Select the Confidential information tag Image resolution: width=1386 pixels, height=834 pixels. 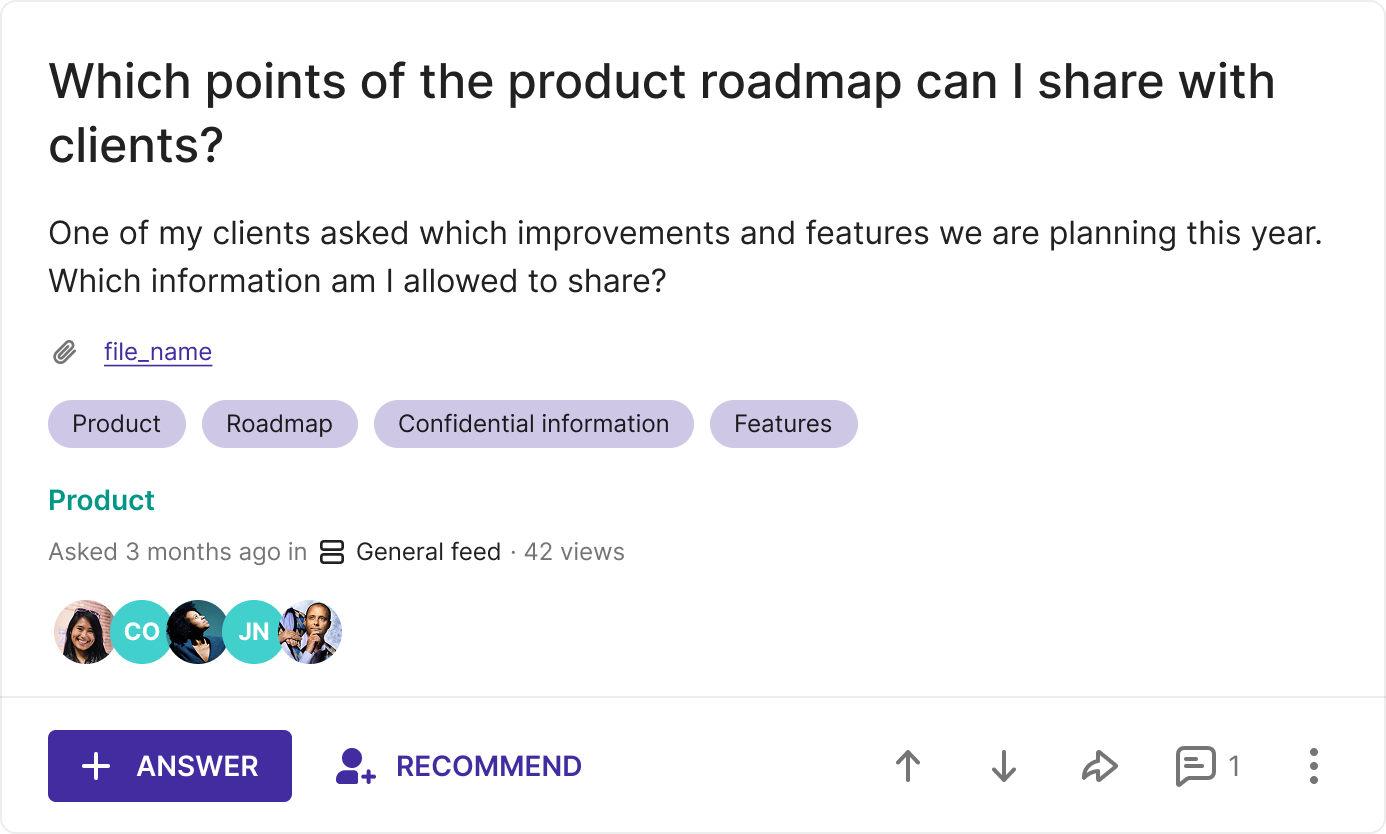point(533,424)
